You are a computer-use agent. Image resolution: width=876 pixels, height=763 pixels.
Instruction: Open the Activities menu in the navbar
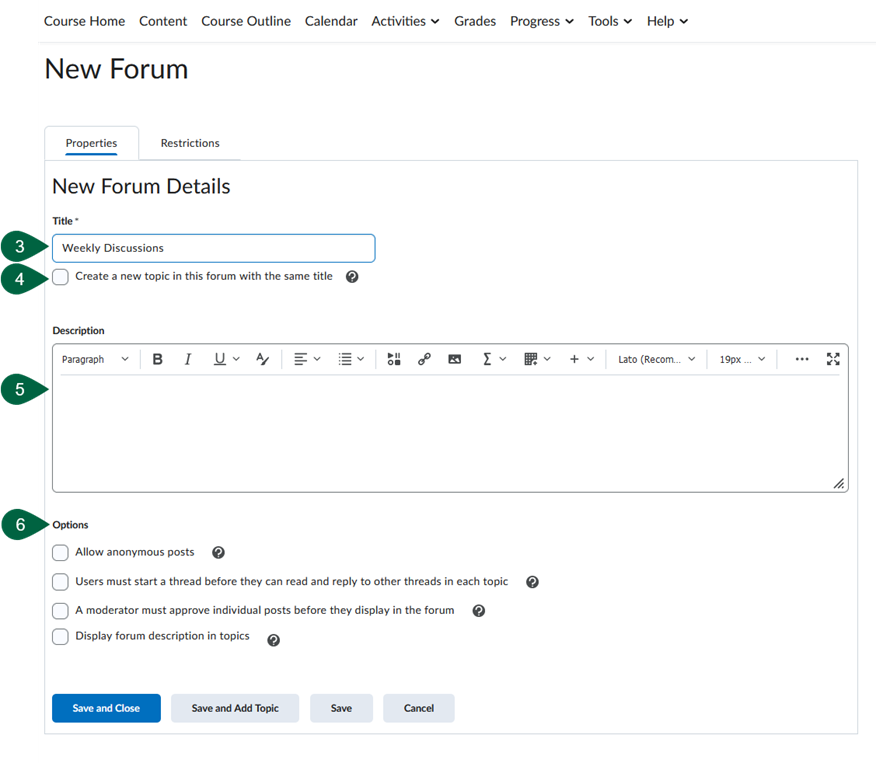(x=405, y=20)
